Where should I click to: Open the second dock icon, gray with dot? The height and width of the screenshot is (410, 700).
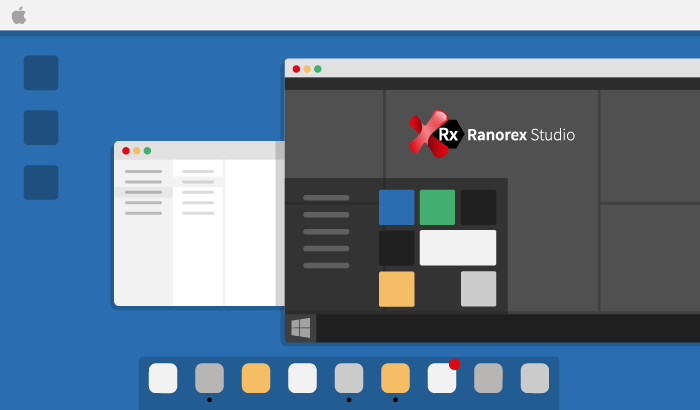209,378
